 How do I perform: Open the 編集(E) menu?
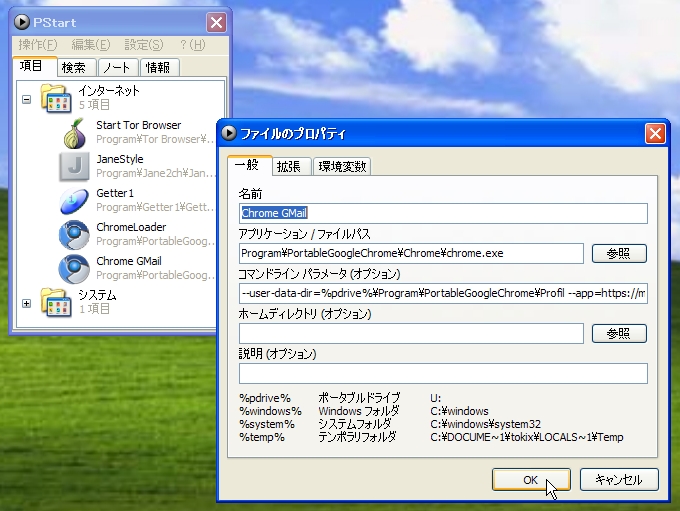point(91,45)
